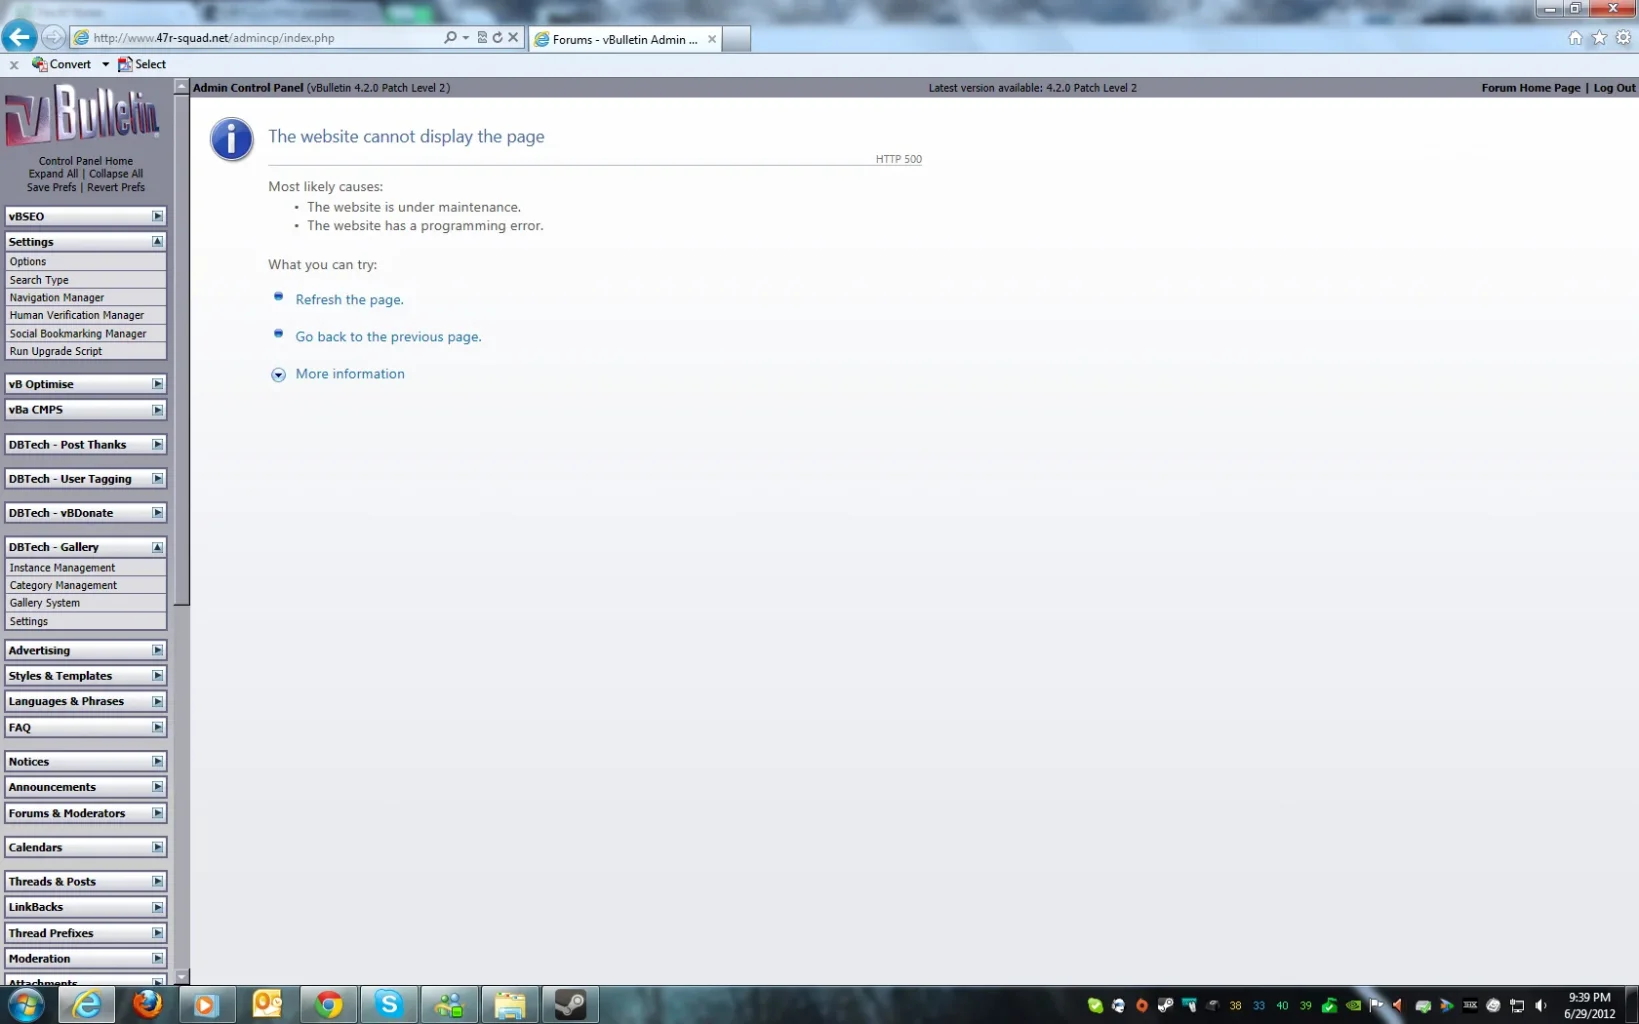Expand DBTech - User Tagging section arrow
The height and width of the screenshot is (1024, 1639).
click(x=157, y=479)
